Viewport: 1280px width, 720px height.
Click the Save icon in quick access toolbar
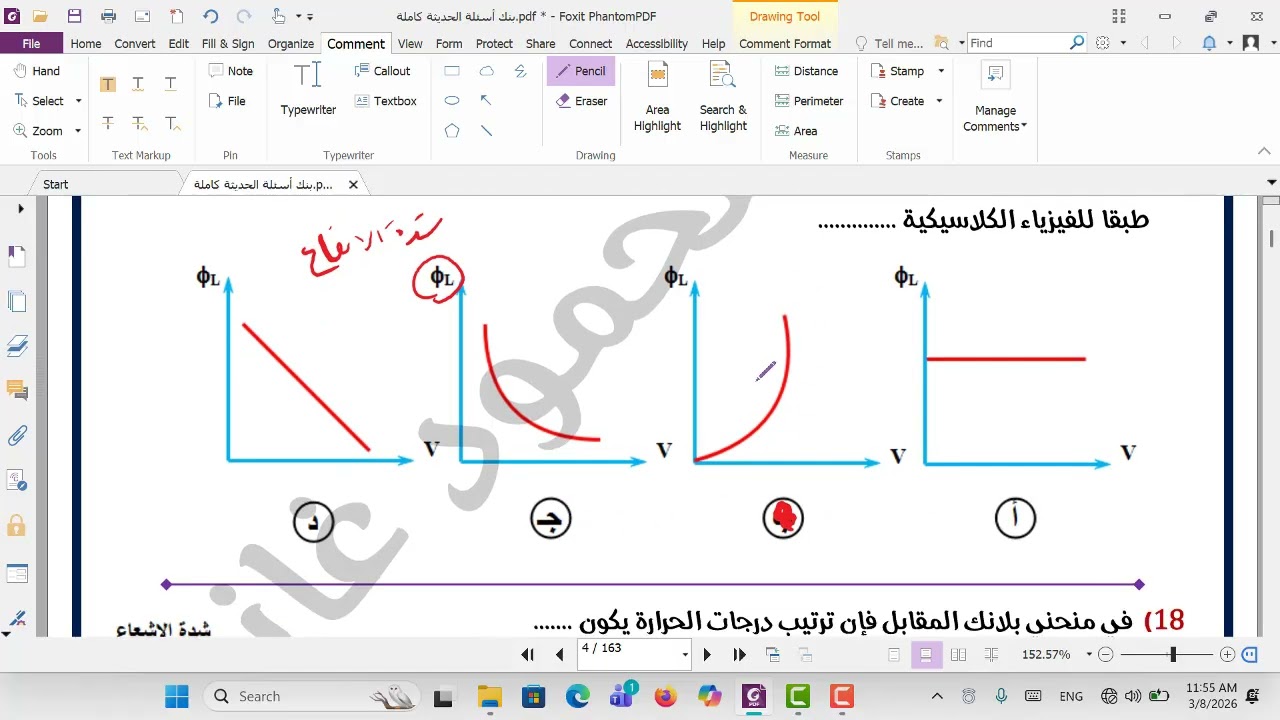tap(74, 16)
